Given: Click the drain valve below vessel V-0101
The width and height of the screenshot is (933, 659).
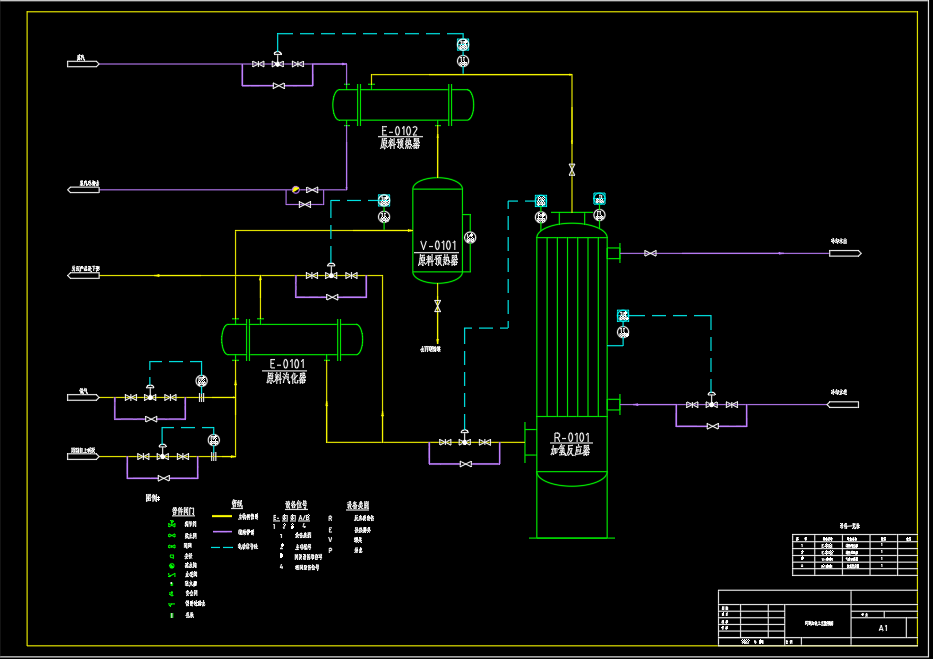Looking at the screenshot, I should 437,306.
